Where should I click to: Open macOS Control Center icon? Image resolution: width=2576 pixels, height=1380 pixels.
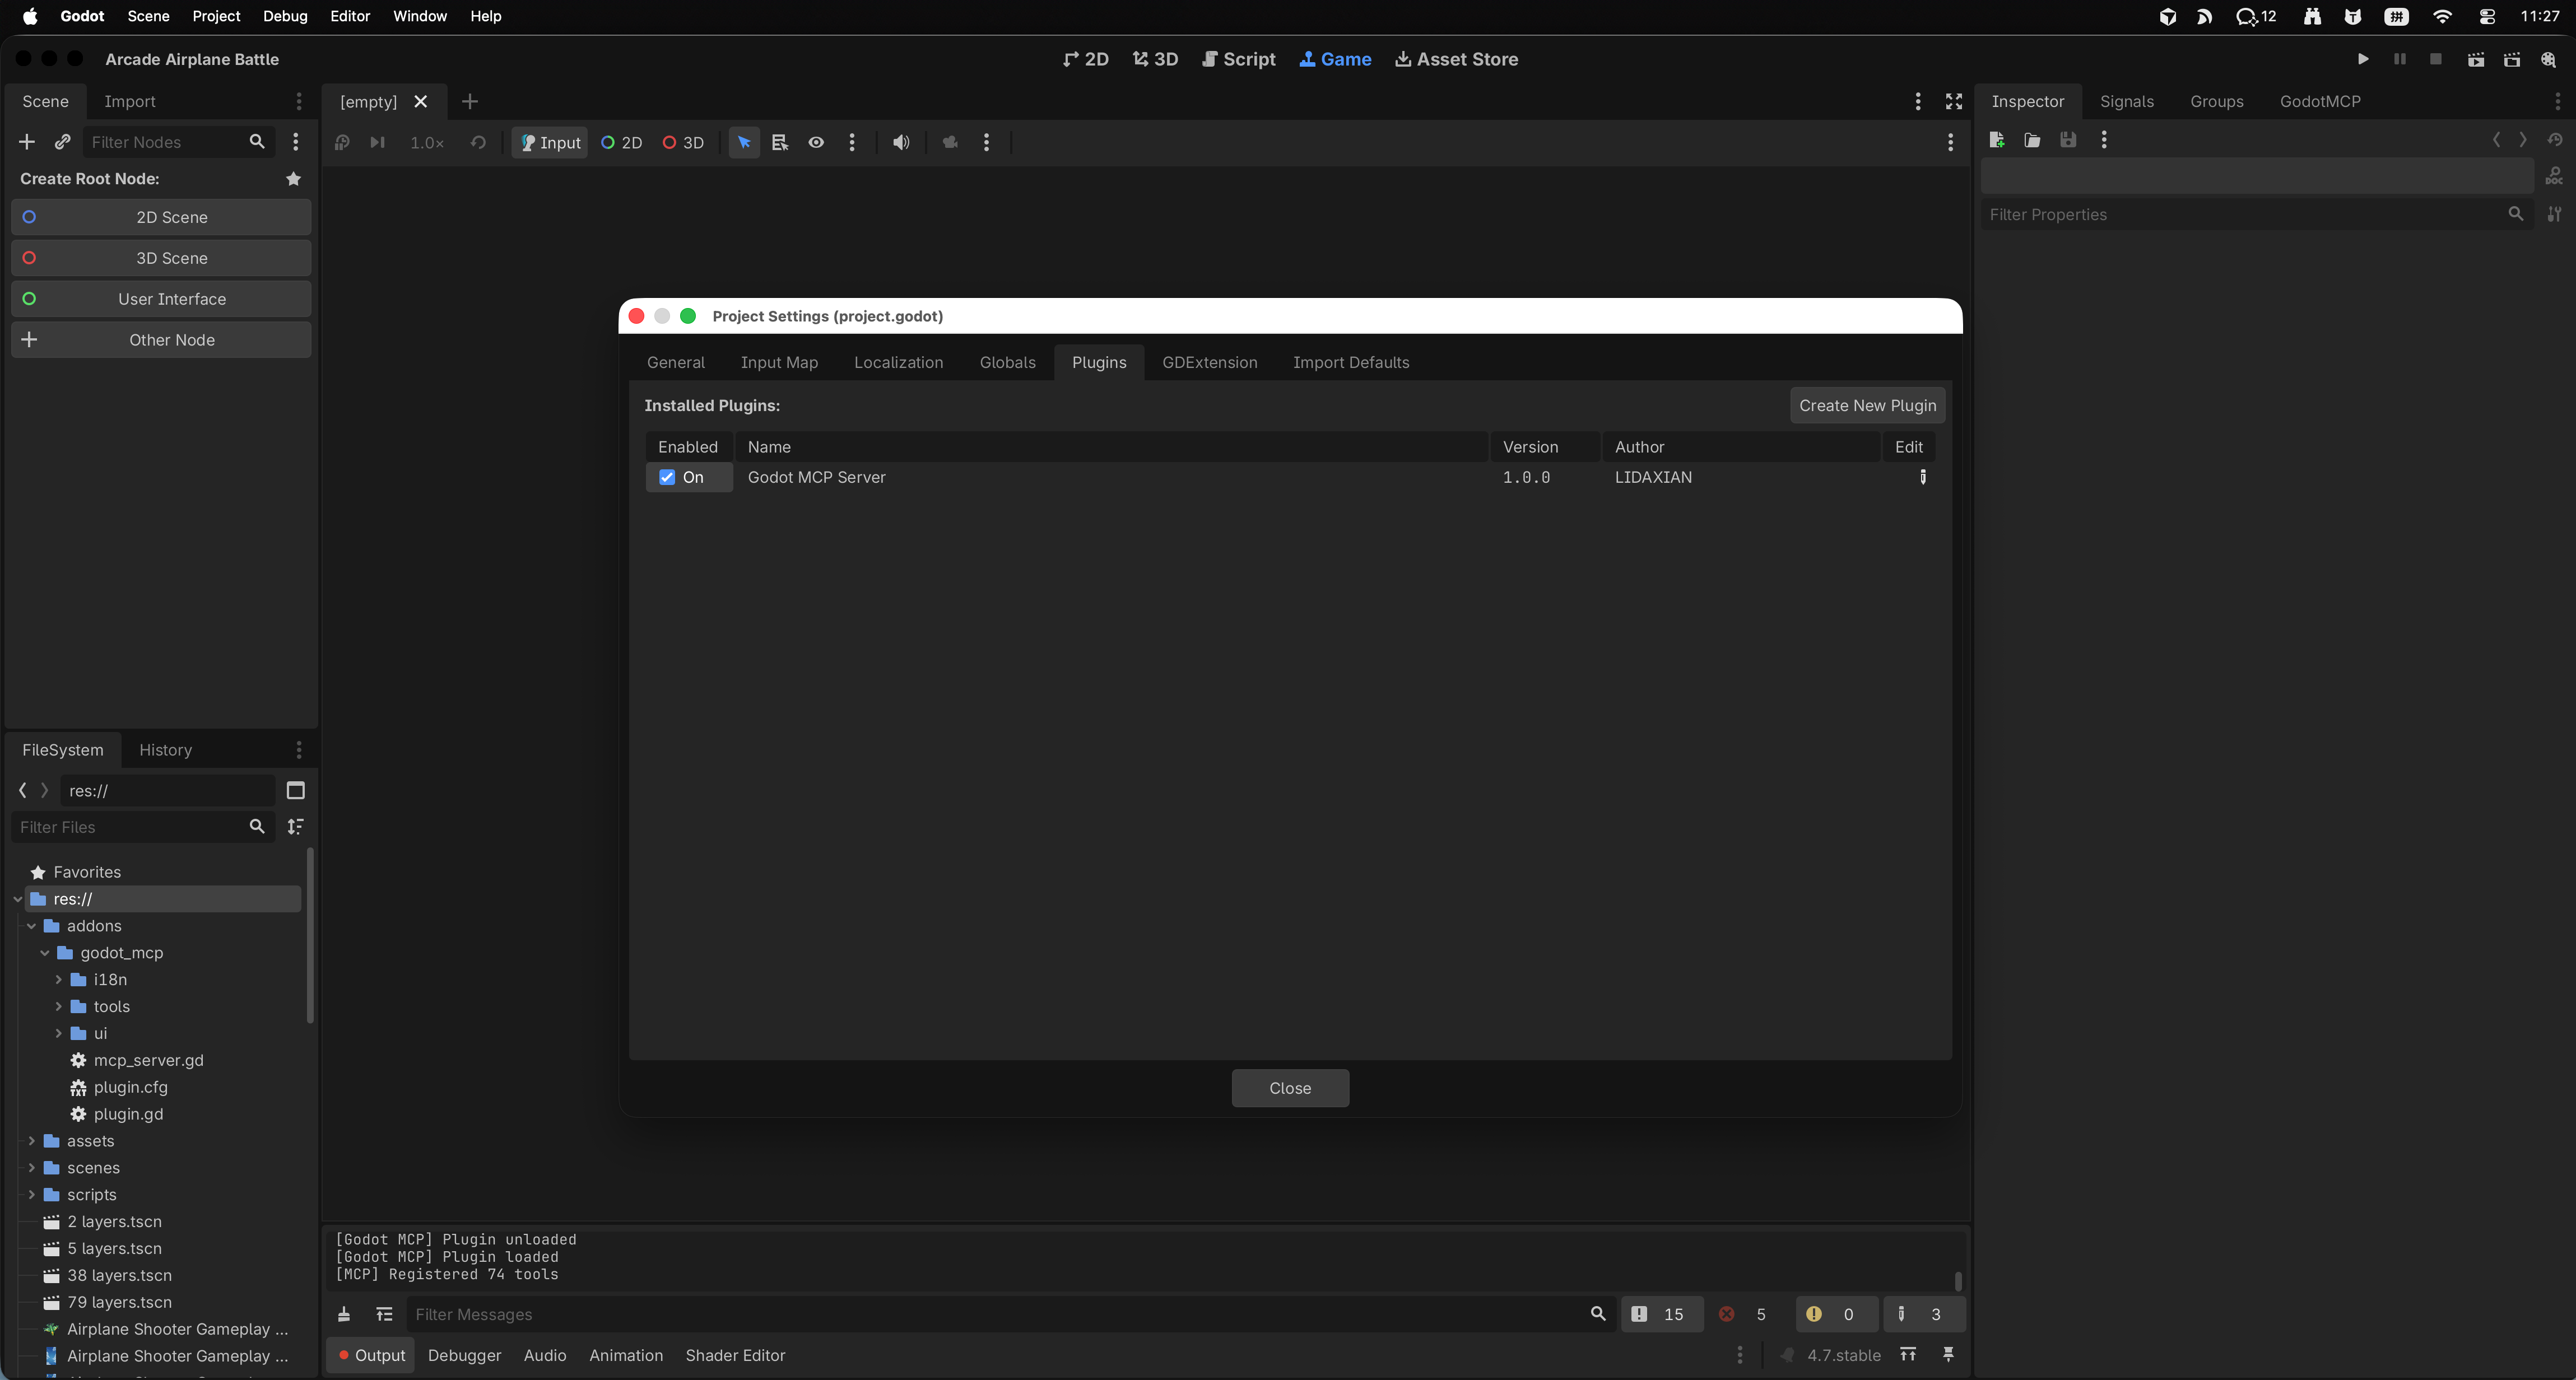pos(2487,16)
